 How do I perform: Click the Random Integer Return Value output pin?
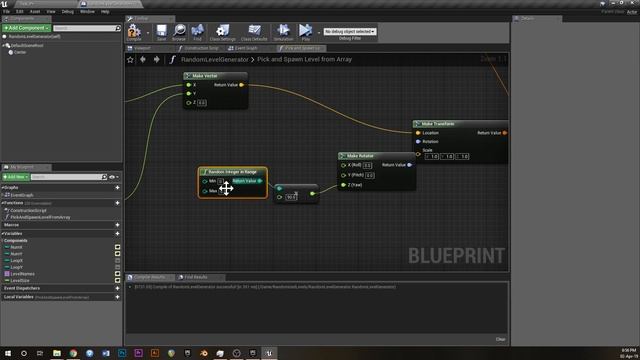pos(260,181)
